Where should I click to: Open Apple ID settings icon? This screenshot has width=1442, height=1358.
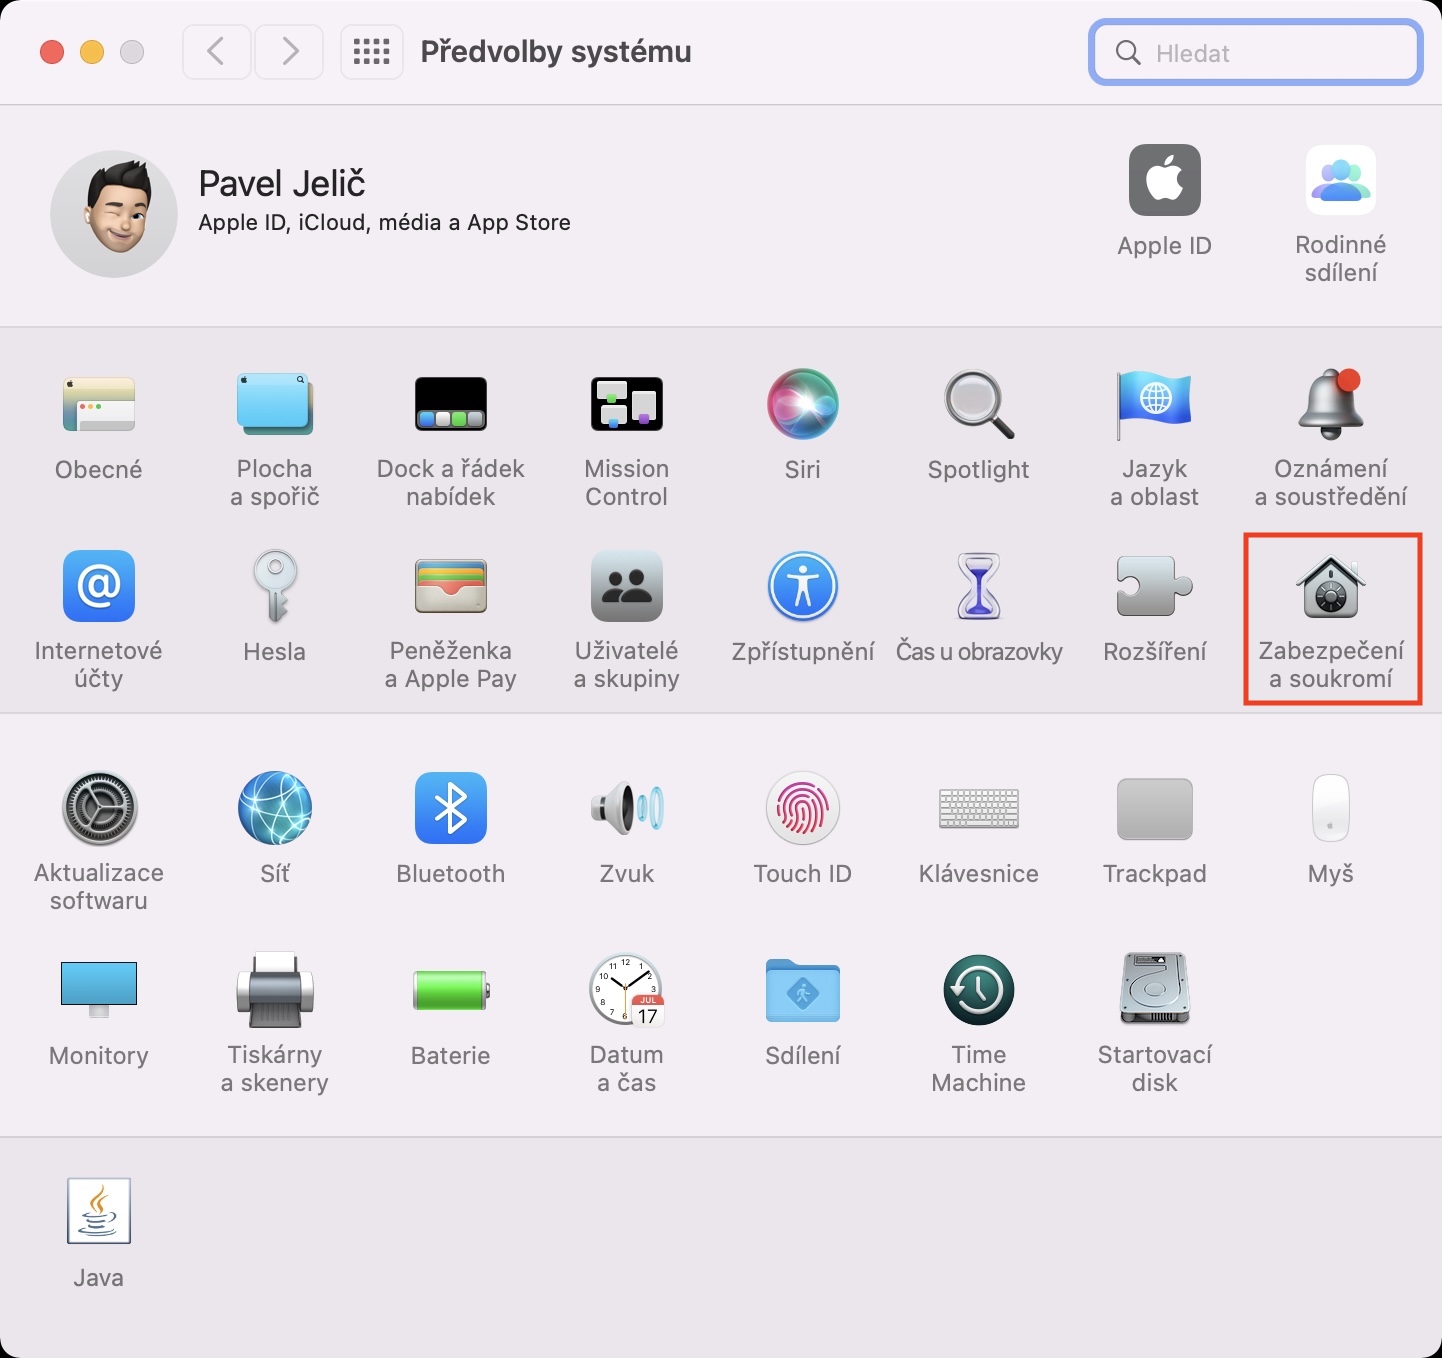[x=1165, y=180]
